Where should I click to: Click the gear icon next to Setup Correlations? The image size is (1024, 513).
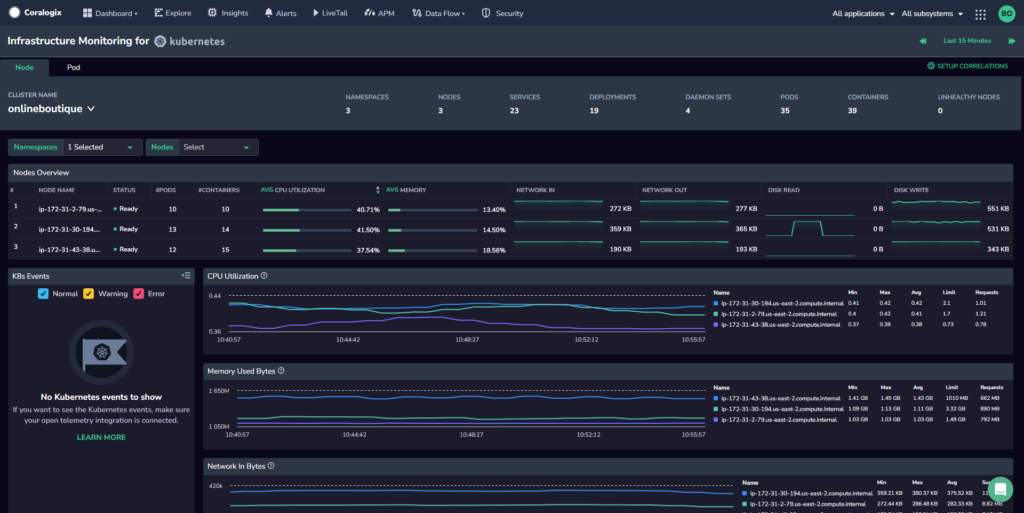pos(931,66)
